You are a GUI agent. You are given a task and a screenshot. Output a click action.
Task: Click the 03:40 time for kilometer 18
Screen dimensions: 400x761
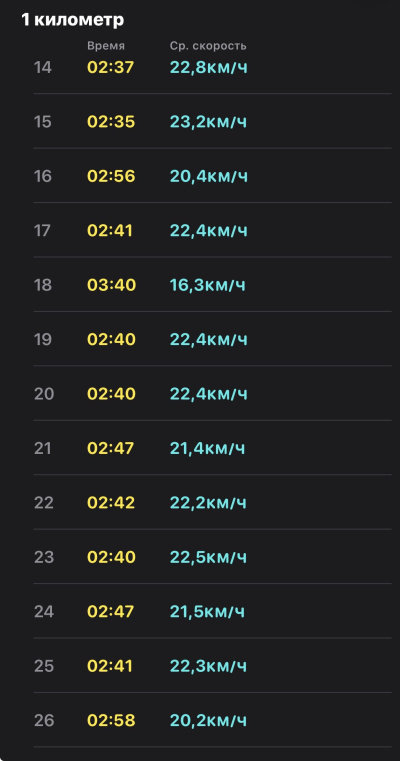click(112, 285)
